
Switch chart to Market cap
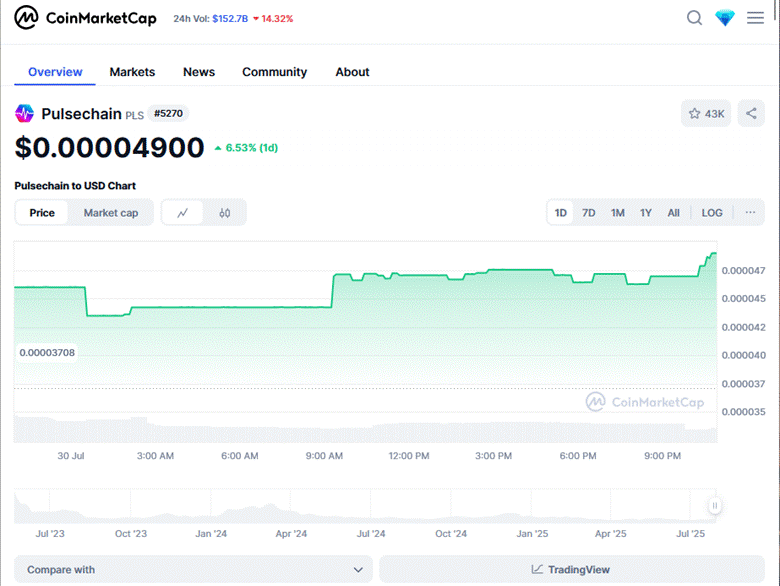tap(111, 213)
